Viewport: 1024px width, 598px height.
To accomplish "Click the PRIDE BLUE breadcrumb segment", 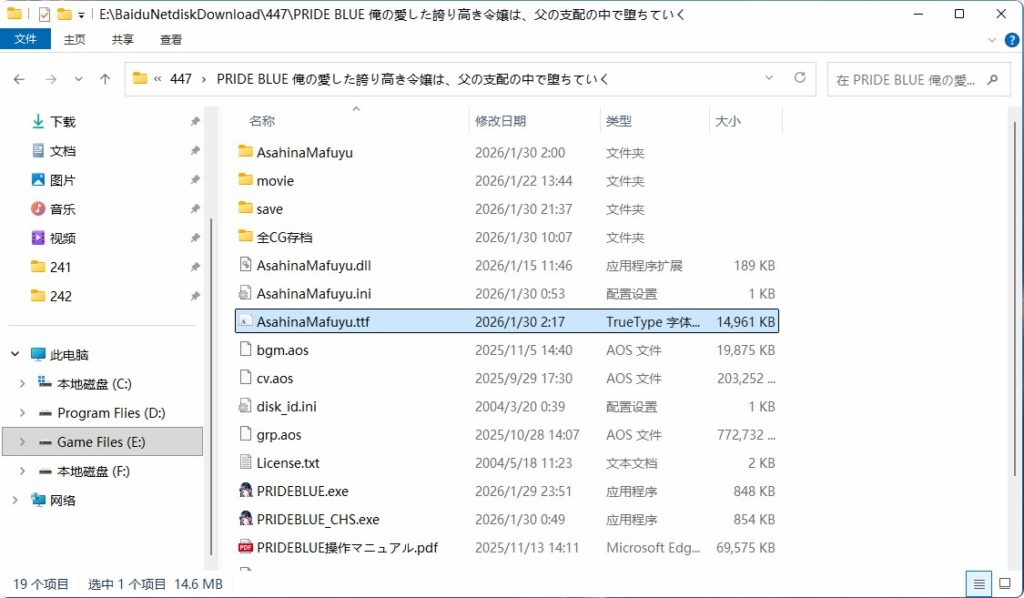I will [x=412, y=79].
